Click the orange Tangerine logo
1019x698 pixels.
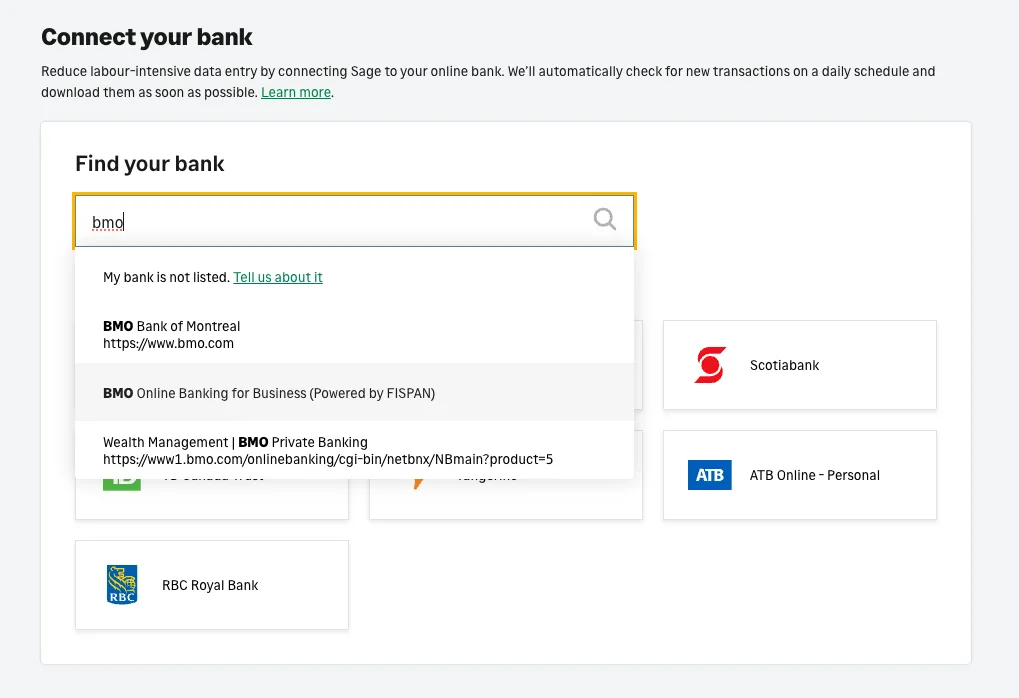(x=419, y=484)
